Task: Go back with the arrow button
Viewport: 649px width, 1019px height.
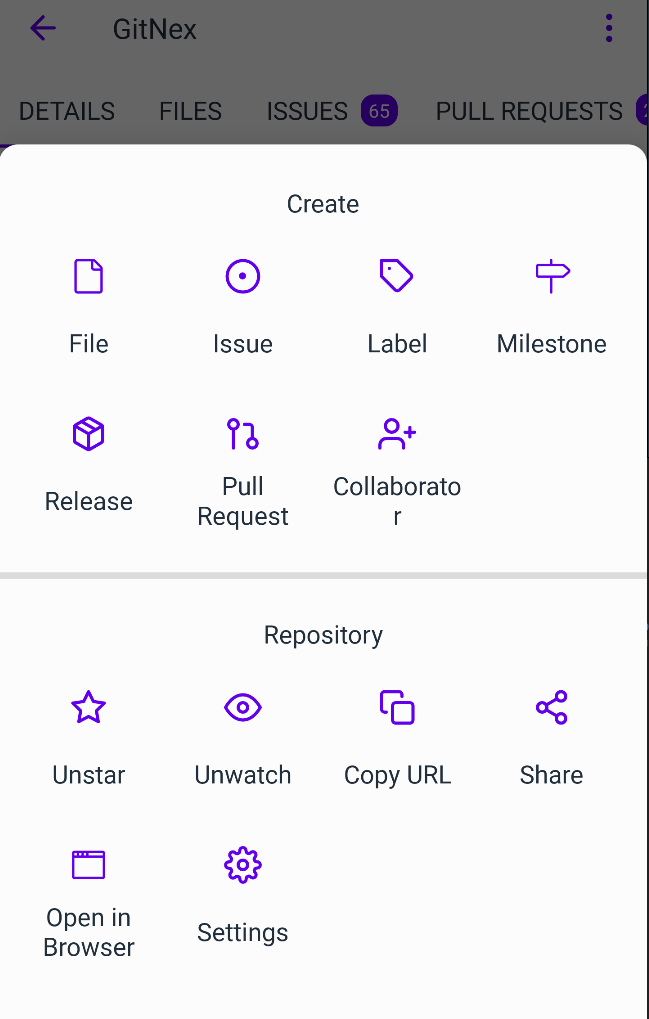Action: (x=43, y=29)
